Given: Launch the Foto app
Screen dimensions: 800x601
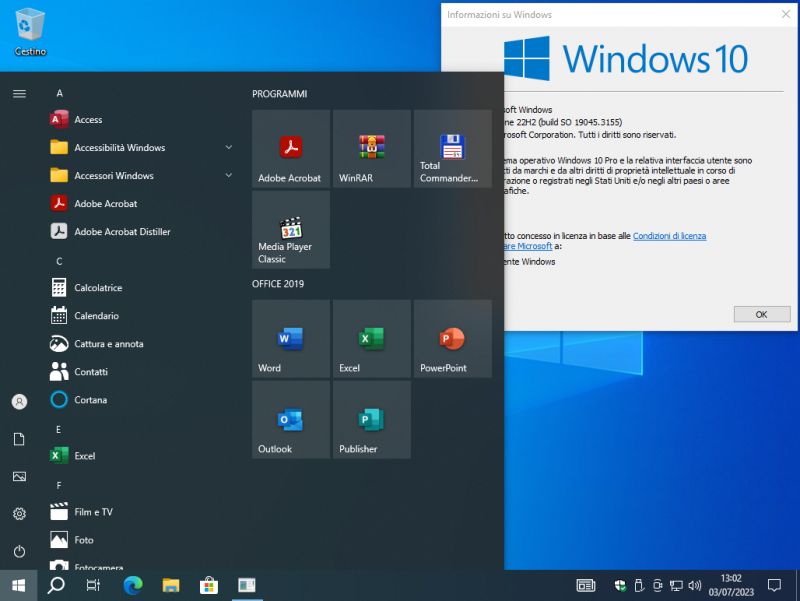Looking at the screenshot, I should coord(142,540).
